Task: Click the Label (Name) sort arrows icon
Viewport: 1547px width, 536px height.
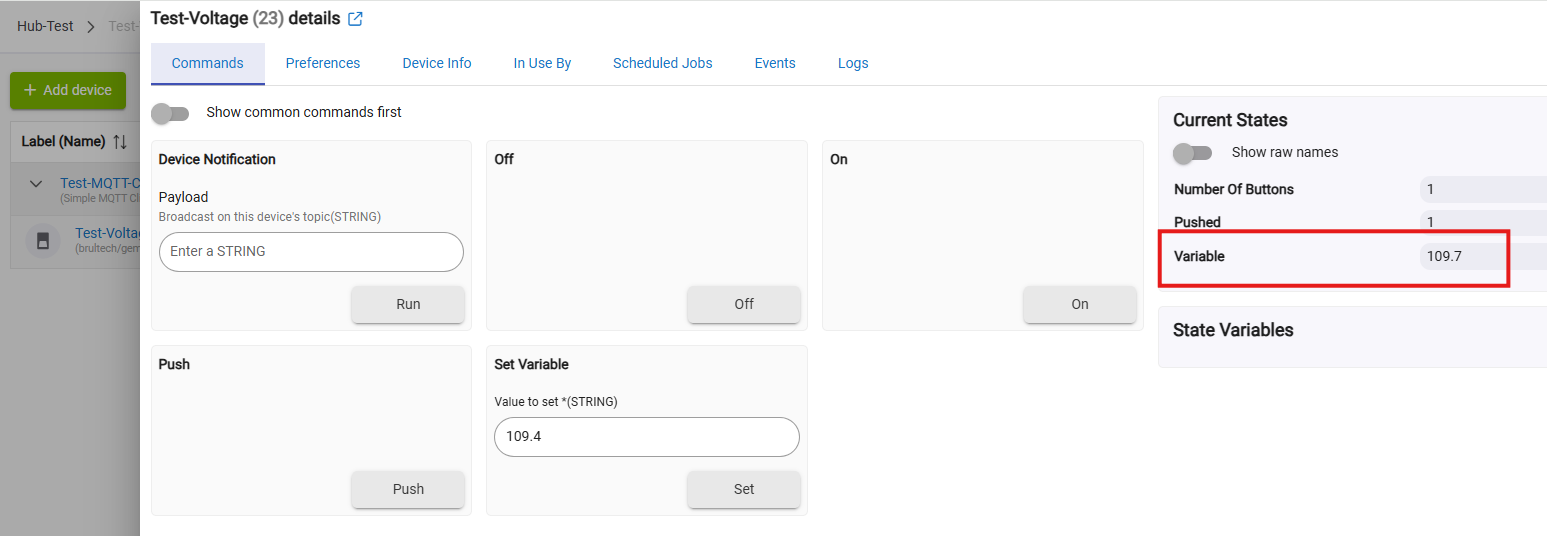Action: (120, 142)
